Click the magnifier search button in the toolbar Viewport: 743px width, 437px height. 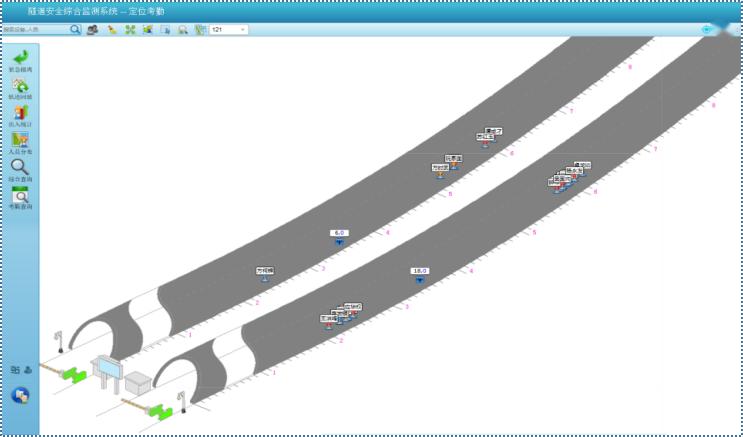pyautogui.click(x=75, y=29)
